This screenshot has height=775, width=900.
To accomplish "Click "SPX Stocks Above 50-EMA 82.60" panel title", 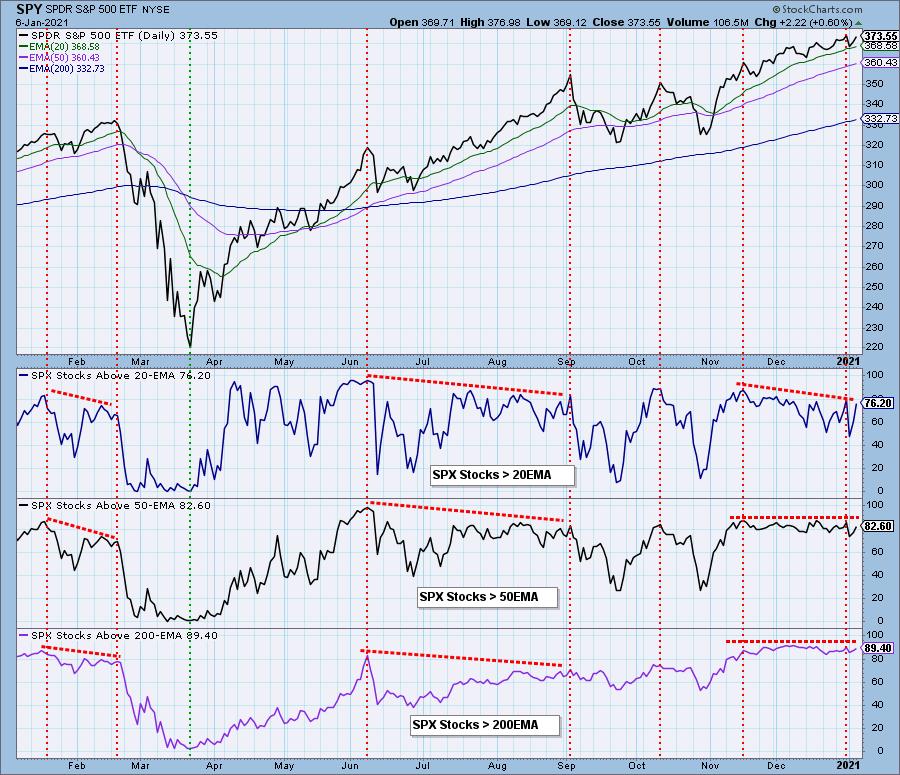I will tap(115, 506).
